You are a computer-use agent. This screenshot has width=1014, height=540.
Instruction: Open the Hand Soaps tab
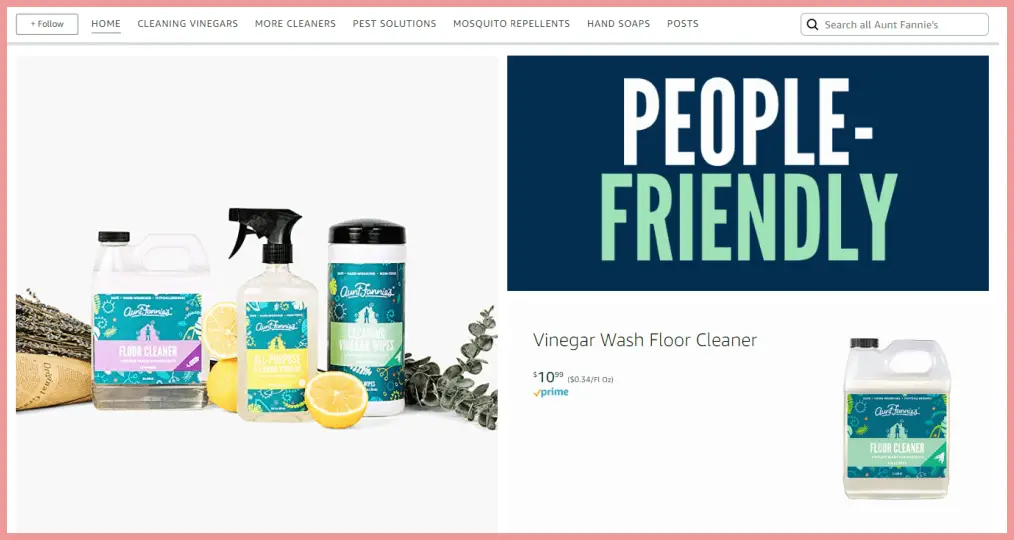click(x=619, y=24)
